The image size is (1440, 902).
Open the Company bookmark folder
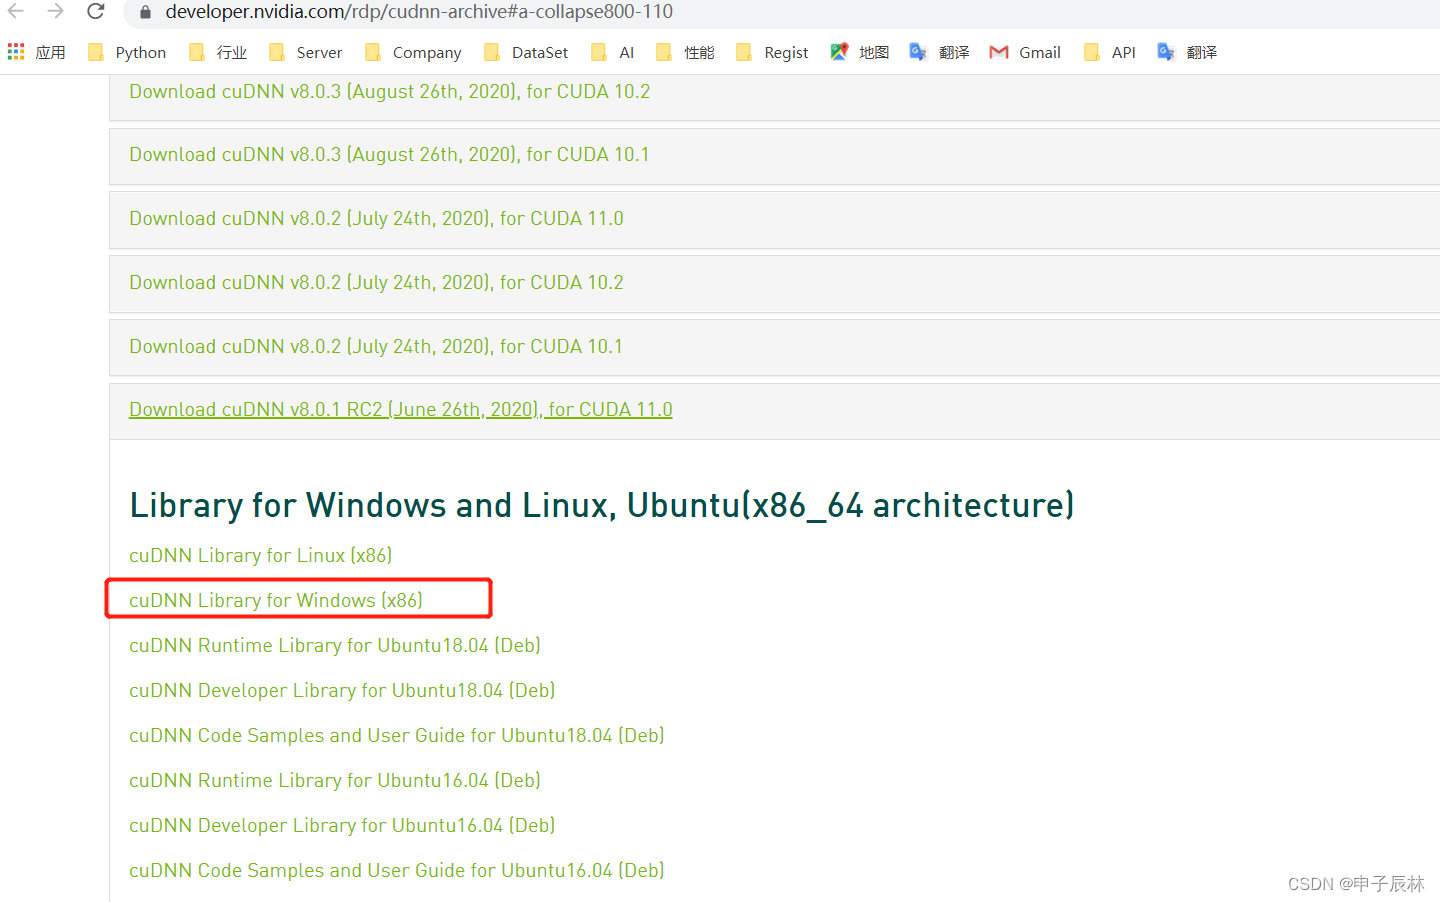click(x=413, y=52)
